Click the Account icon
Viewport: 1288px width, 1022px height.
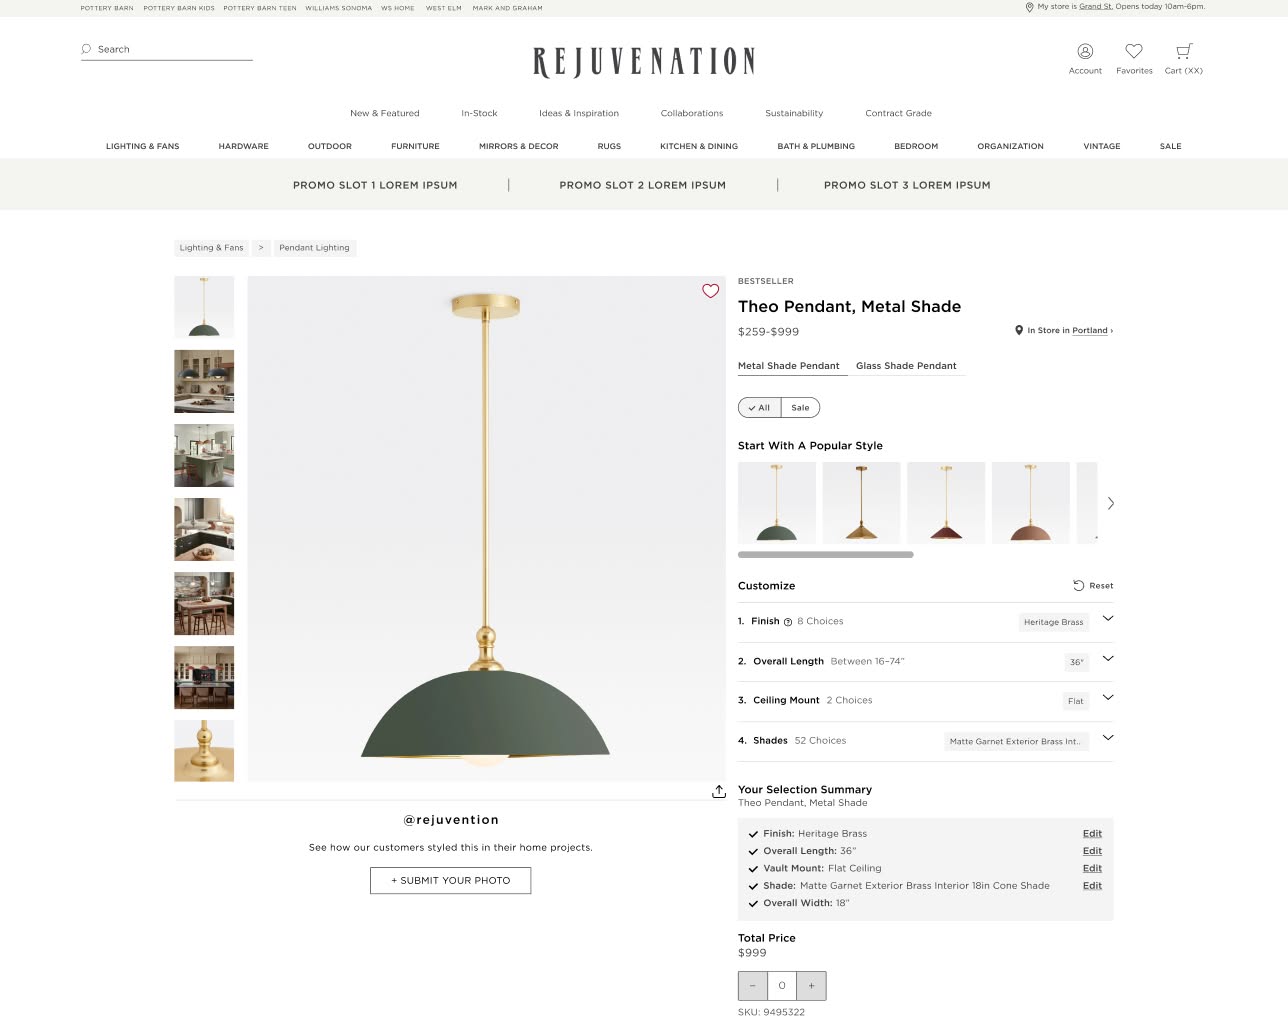[x=1085, y=51]
